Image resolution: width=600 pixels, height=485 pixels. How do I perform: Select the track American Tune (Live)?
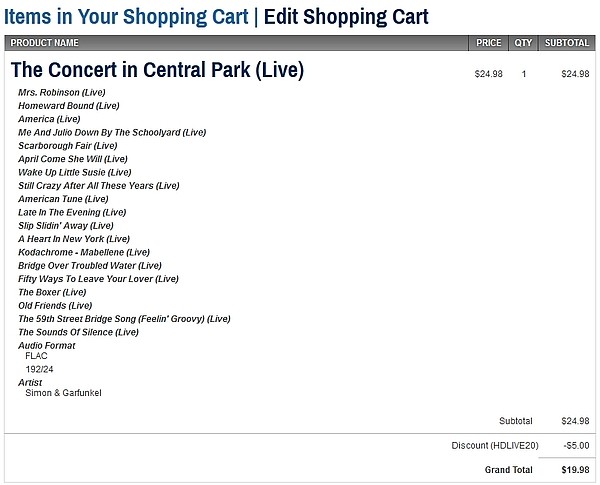(x=63, y=199)
